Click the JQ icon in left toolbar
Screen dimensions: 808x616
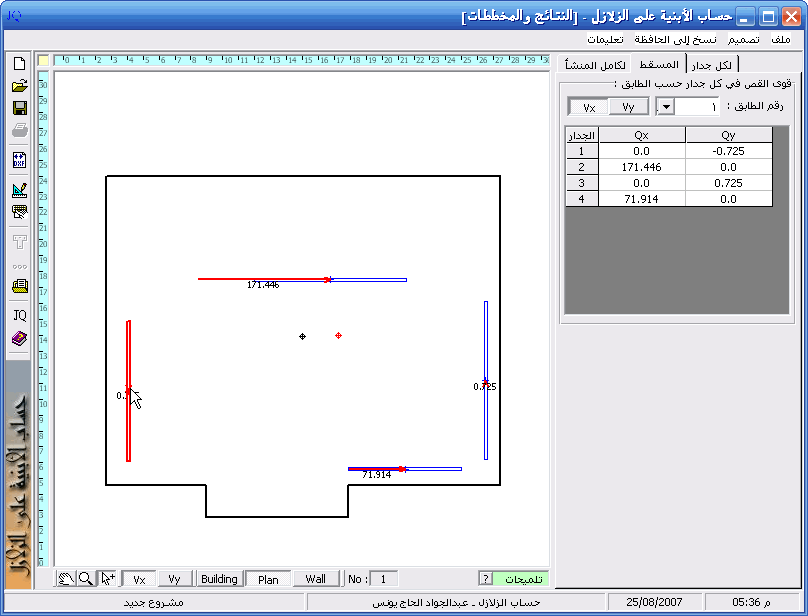pyautogui.click(x=19, y=315)
